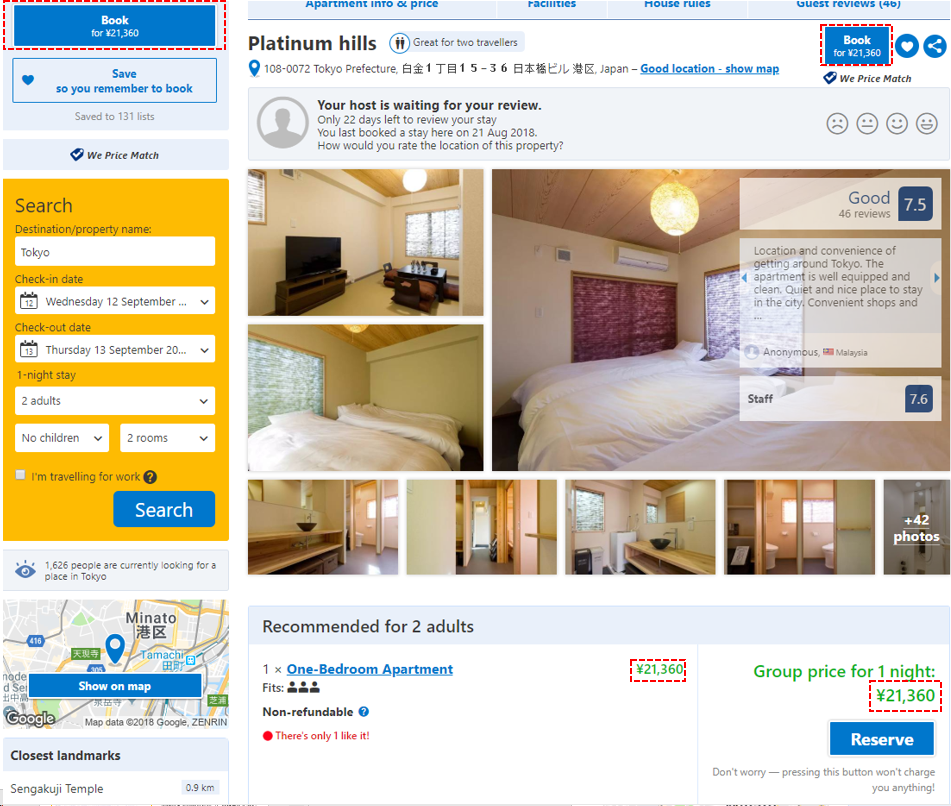Show next review with right arrow
Image resolution: width=951 pixels, height=806 pixels.
936,278
